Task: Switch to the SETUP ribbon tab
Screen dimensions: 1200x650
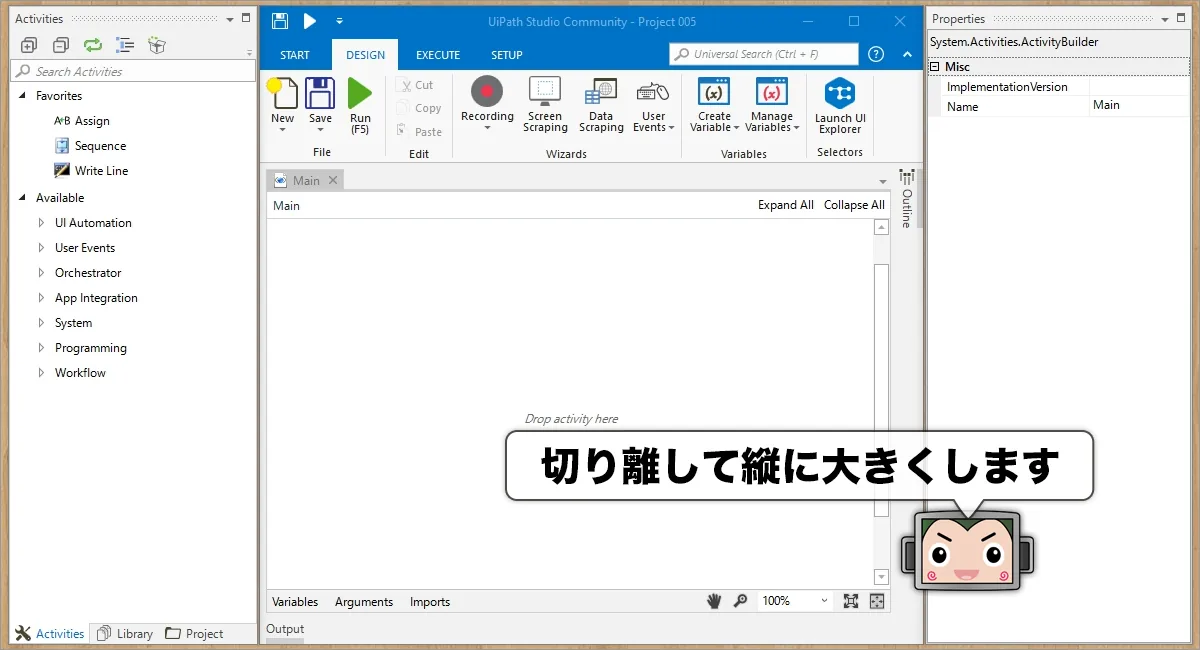Action: (507, 55)
